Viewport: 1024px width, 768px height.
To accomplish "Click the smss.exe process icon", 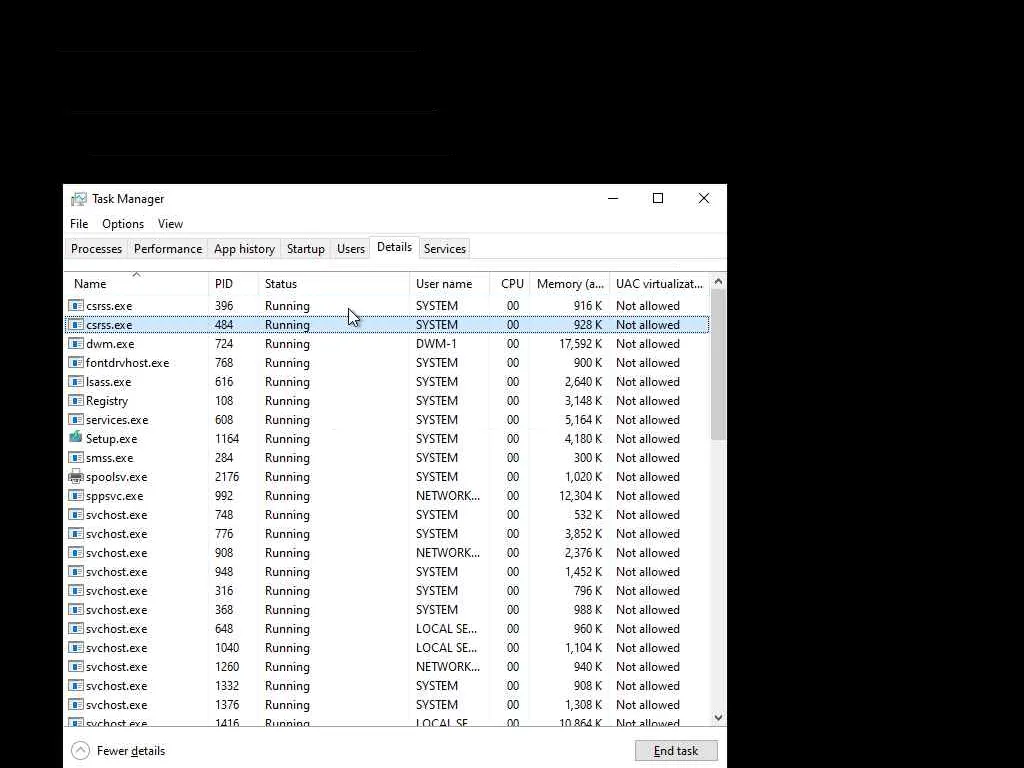I will coord(76,457).
